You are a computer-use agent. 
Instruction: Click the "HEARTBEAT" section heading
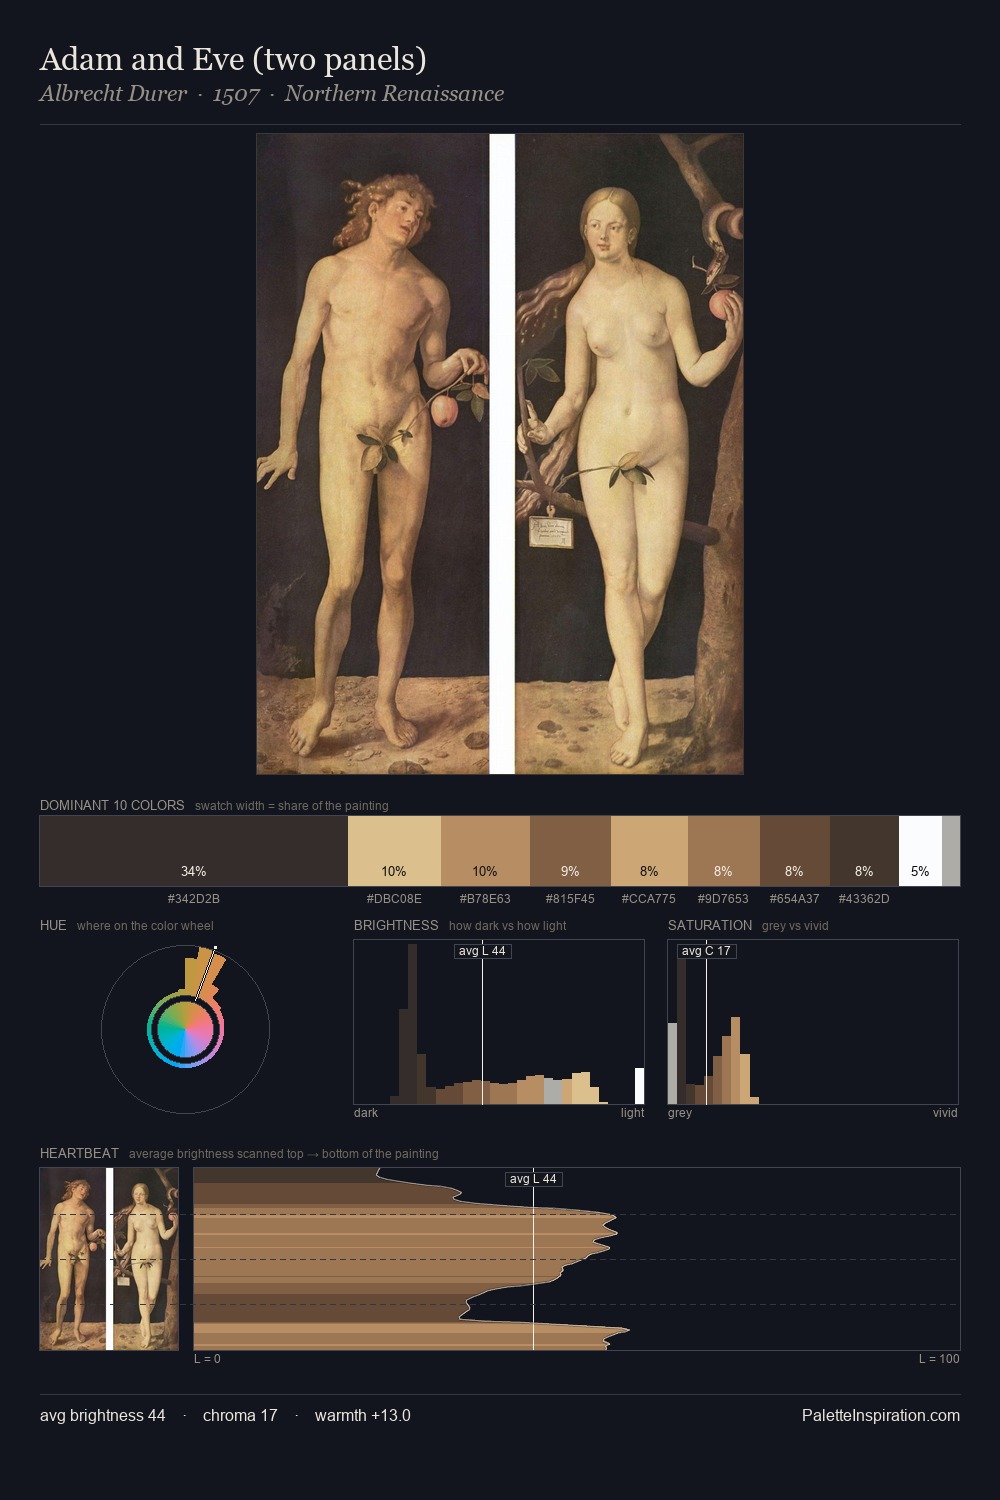tap(79, 1153)
